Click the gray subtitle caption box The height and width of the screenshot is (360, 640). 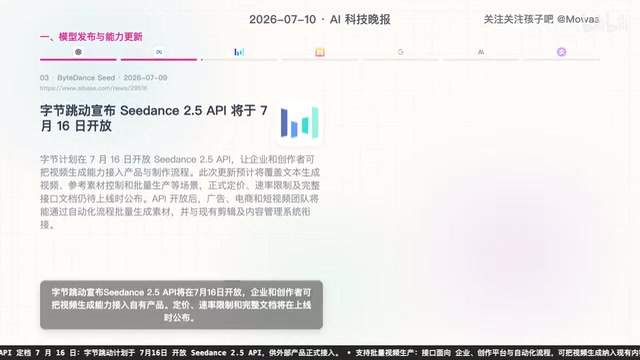point(181,305)
